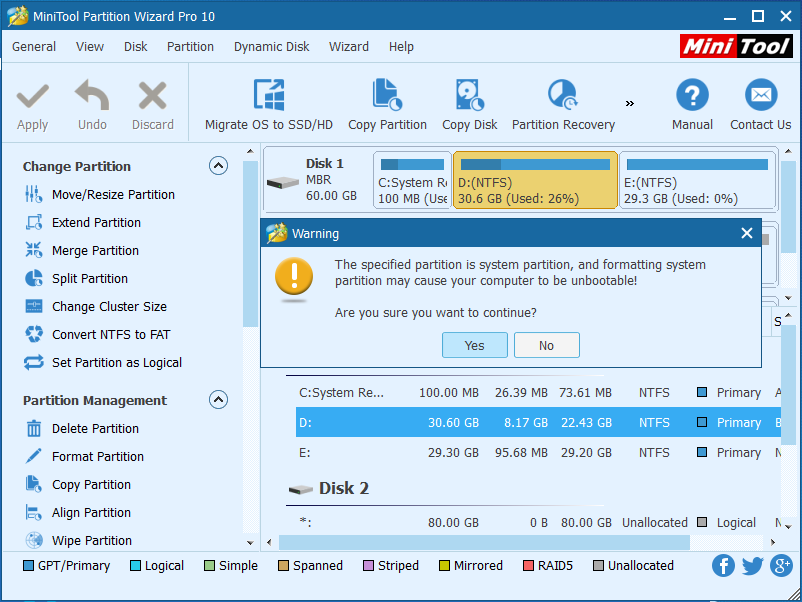Click the Twitter icon in the status bar
The height and width of the screenshot is (602, 802).
[x=752, y=566]
